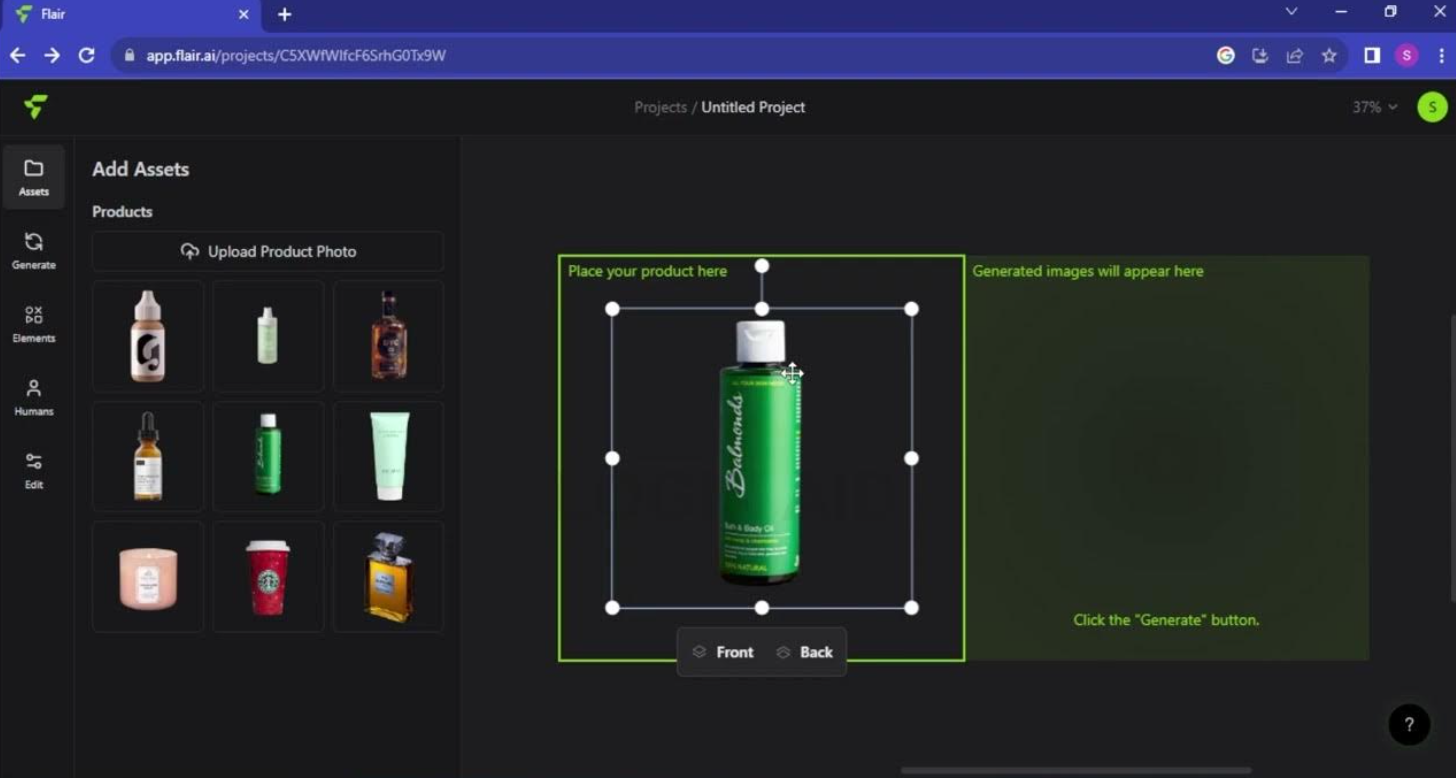
Task: Open the help question mark button
Action: click(x=1409, y=724)
